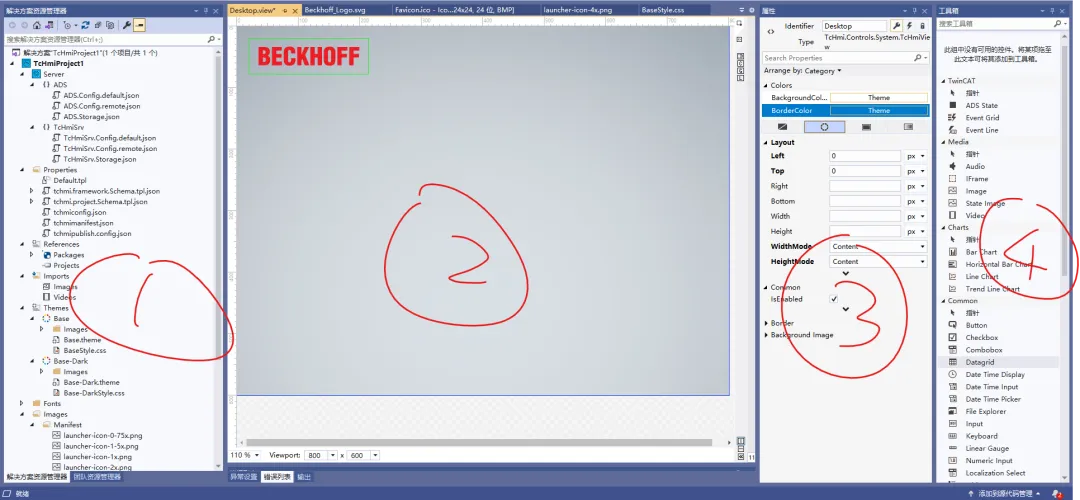Open the Left px unit dropdown
1080x500 pixels.
(915, 156)
